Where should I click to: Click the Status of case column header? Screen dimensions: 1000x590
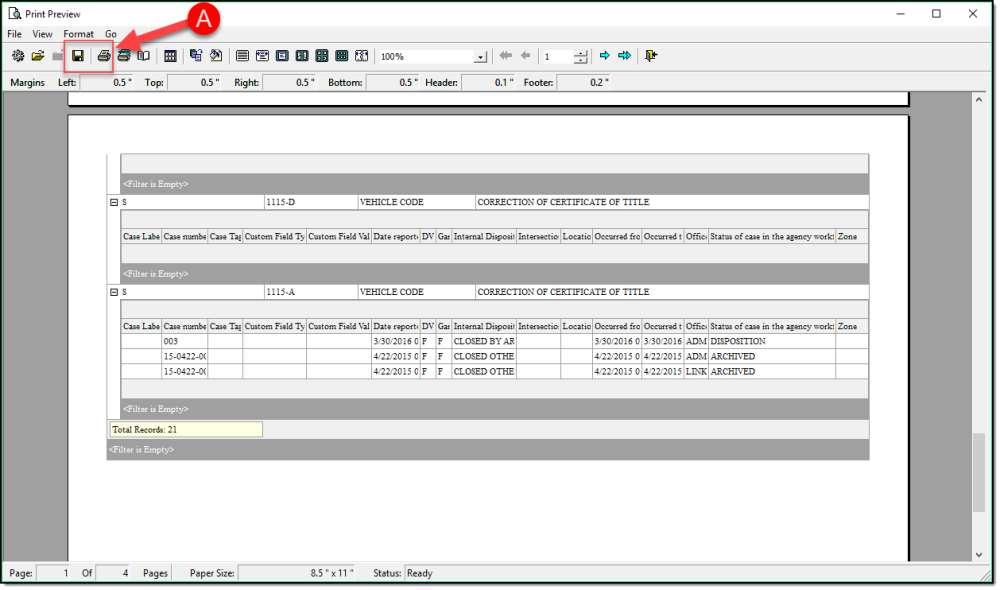click(x=771, y=237)
